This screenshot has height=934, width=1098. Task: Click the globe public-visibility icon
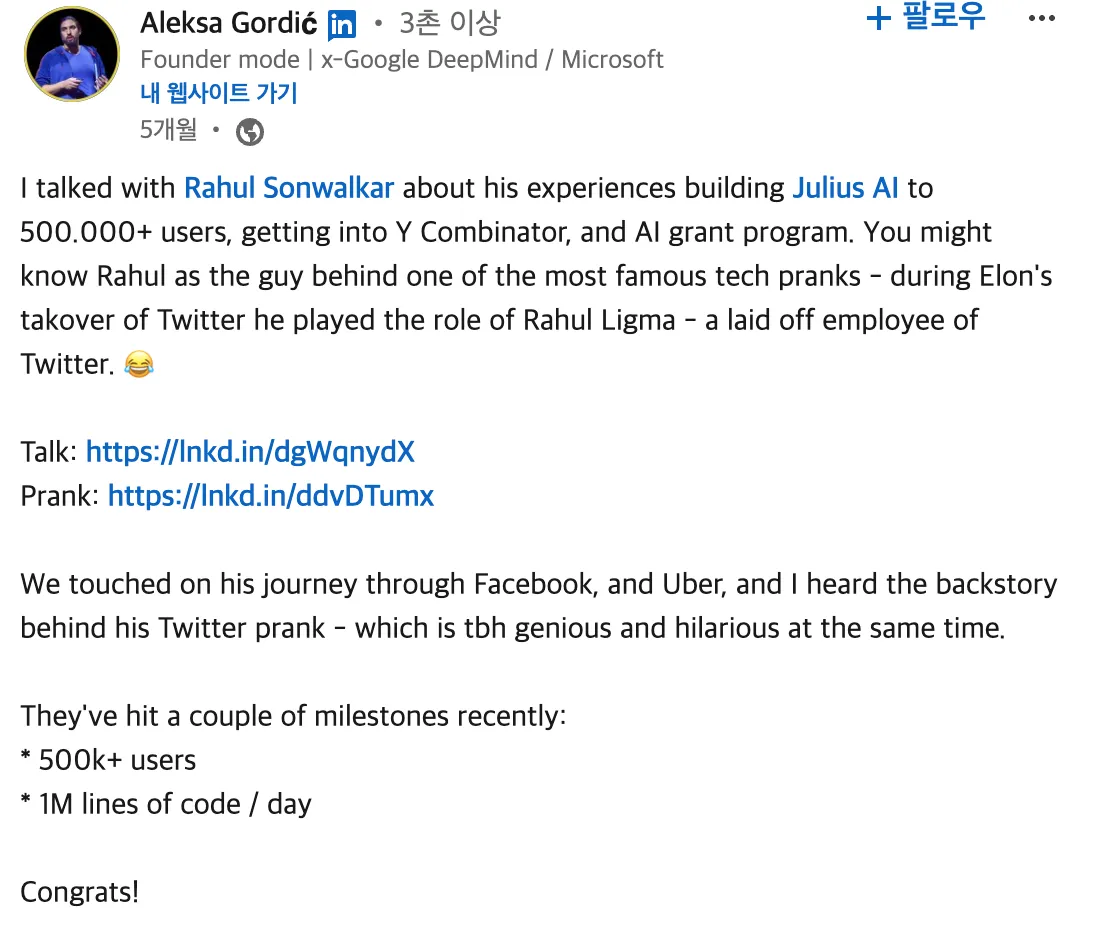tap(250, 131)
